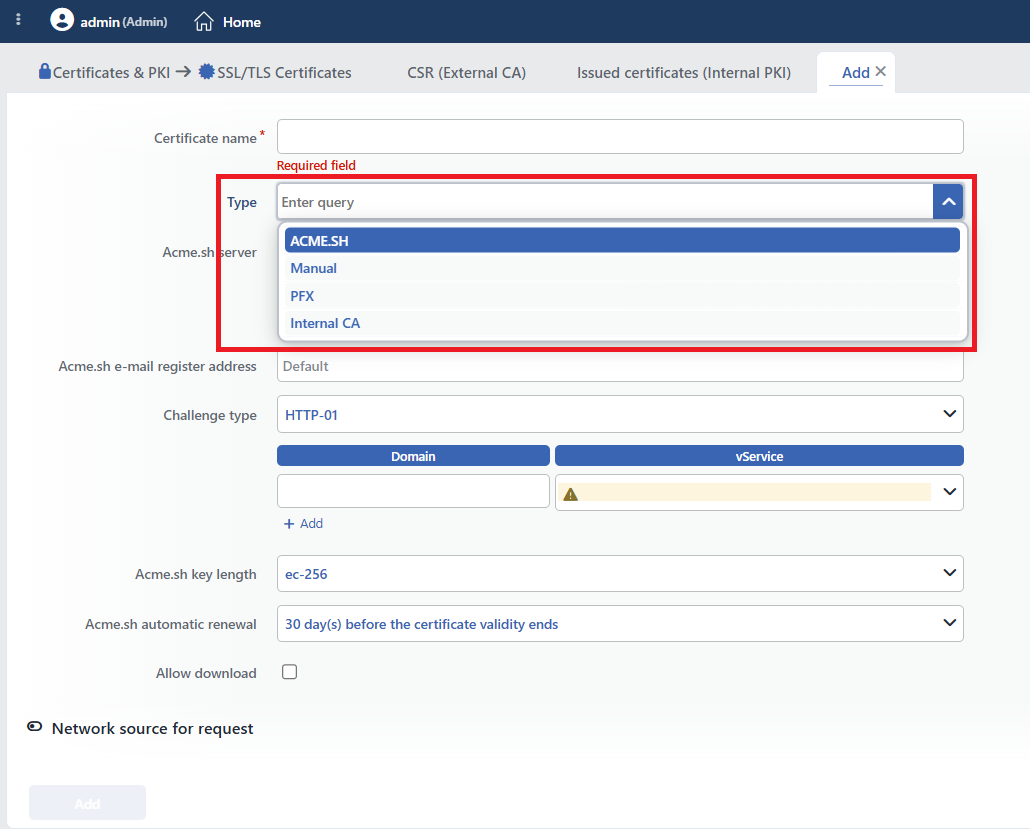Close the Add tab with X
This screenshot has width=1030, height=829.
pyautogui.click(x=881, y=71)
